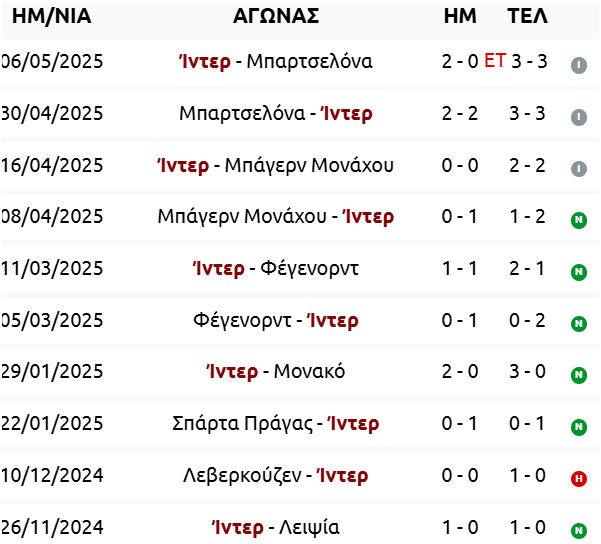Click green win icon for 05/03/2025 match
The width and height of the screenshot is (601, 544).
pyautogui.click(x=579, y=324)
